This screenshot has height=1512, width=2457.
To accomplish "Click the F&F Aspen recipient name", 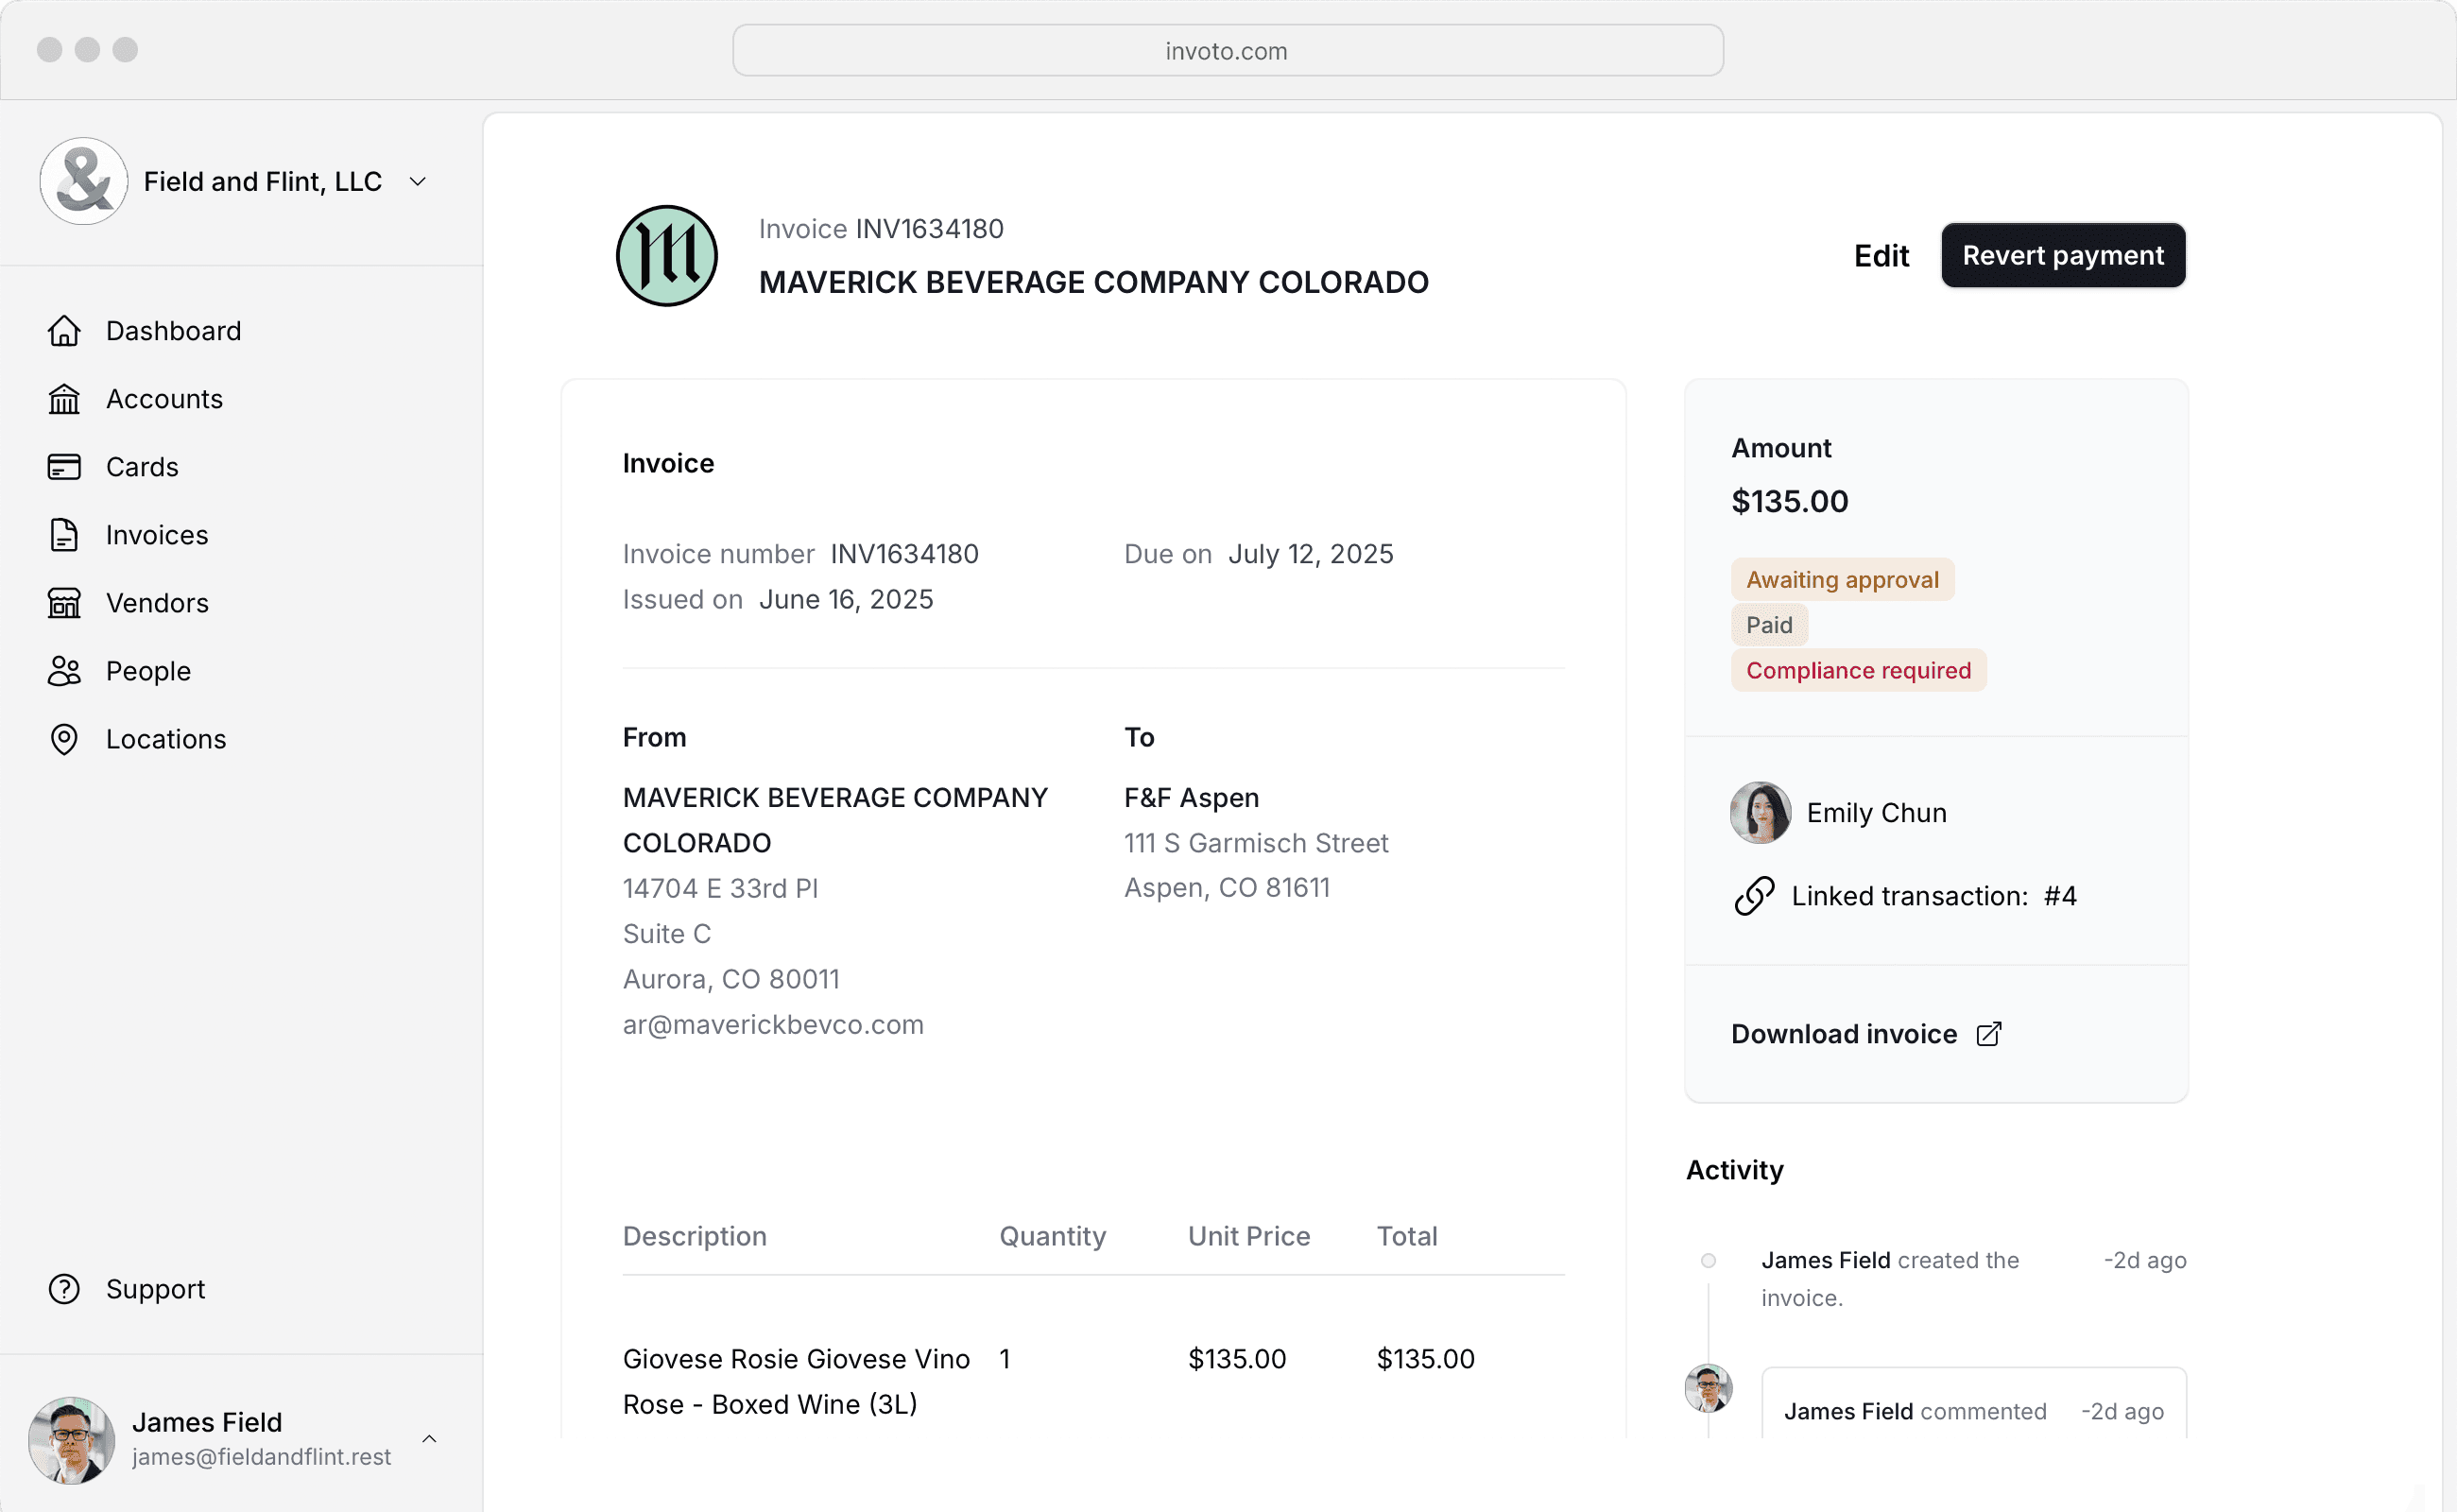I will pyautogui.click(x=1191, y=798).
